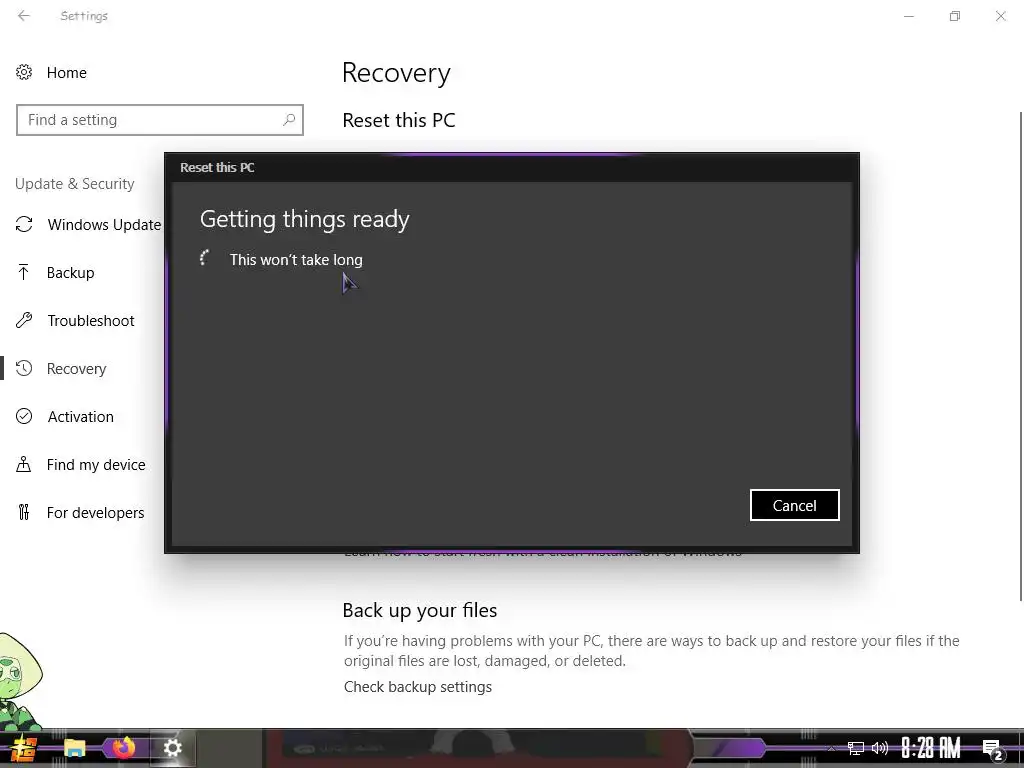The width and height of the screenshot is (1024, 768).
Task: Click the Home label in sidebar
Action: (x=67, y=72)
